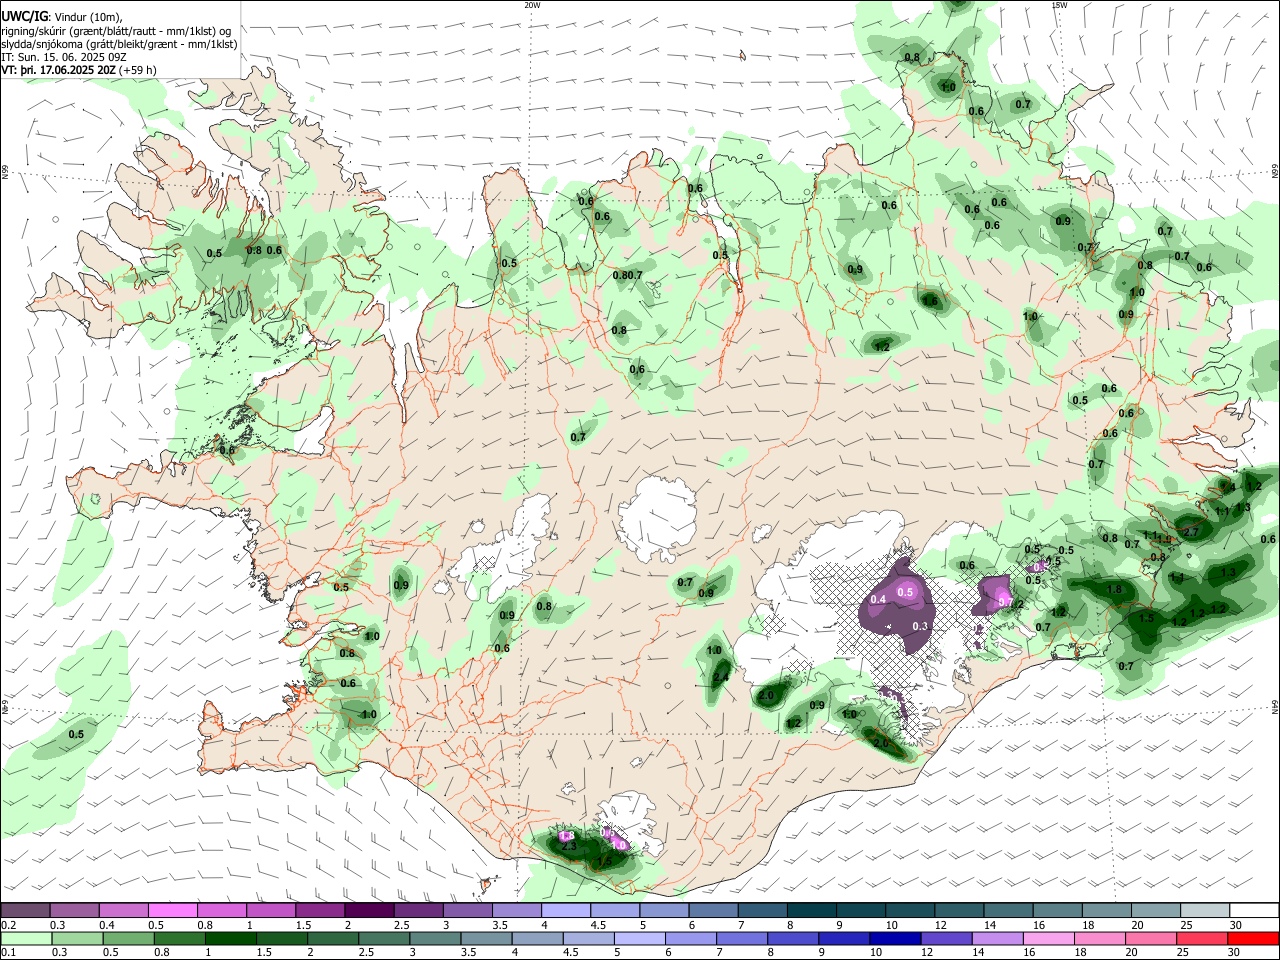This screenshot has height=960, width=1280.
Task: Select the darkest green rain swatch labeled 1
Action: coord(230,938)
